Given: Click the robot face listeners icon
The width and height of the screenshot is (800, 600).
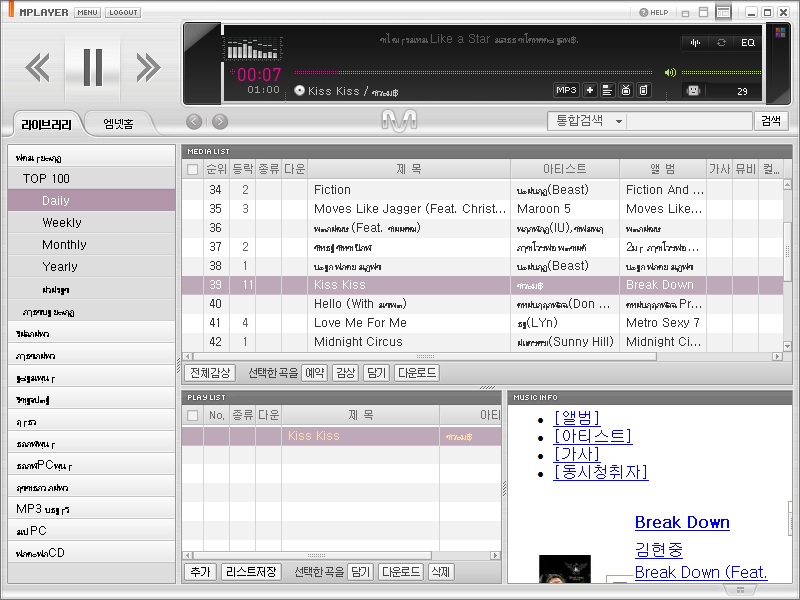Looking at the screenshot, I should [693, 90].
